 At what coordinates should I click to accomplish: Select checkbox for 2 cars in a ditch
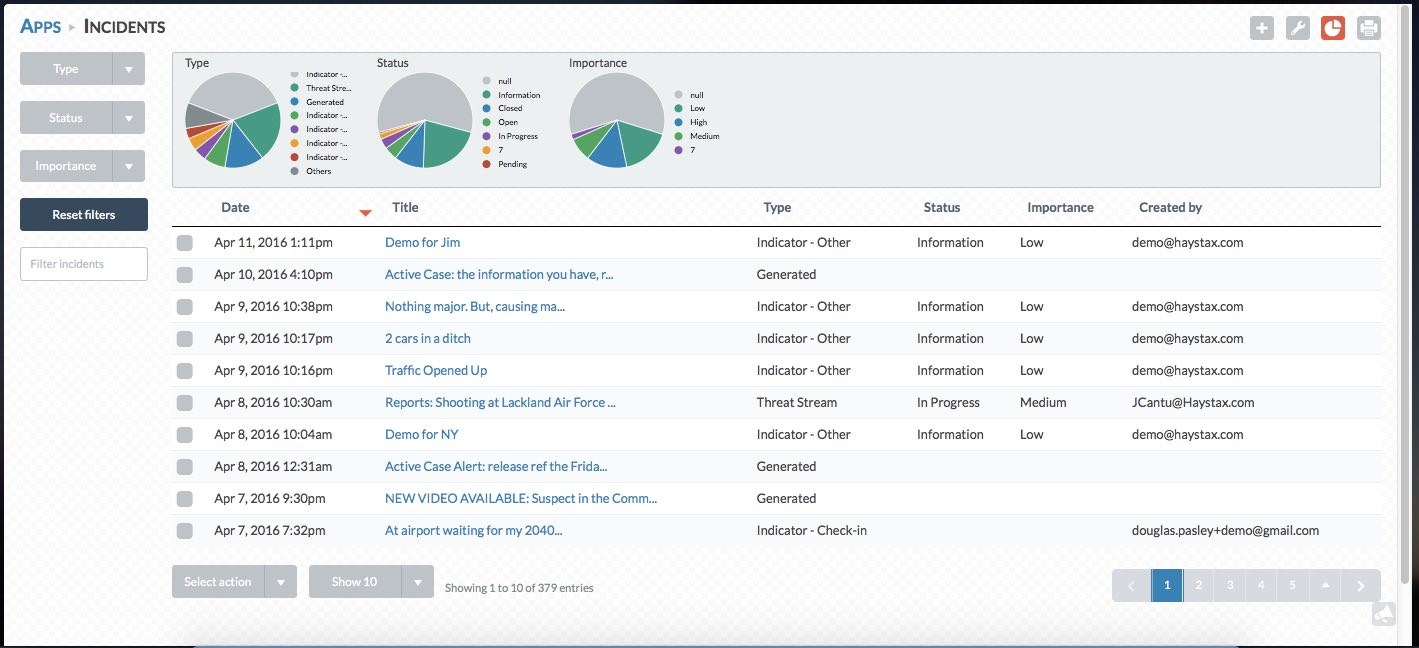coord(185,339)
